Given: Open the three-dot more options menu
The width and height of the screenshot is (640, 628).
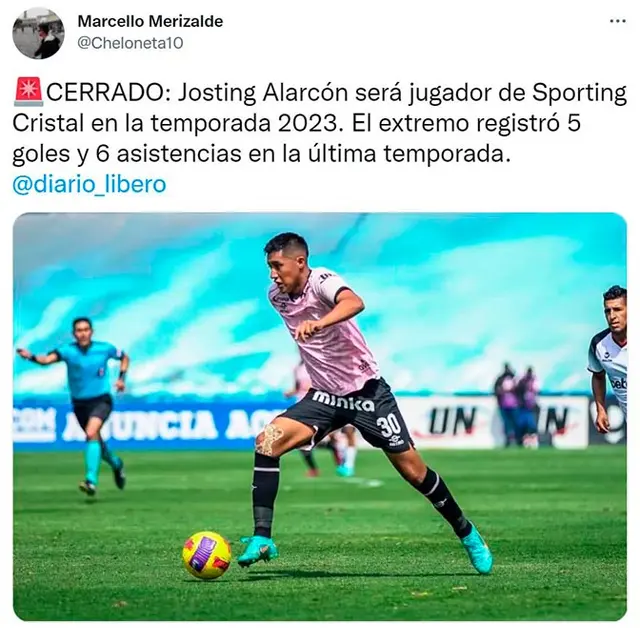Looking at the screenshot, I should click(x=618, y=22).
